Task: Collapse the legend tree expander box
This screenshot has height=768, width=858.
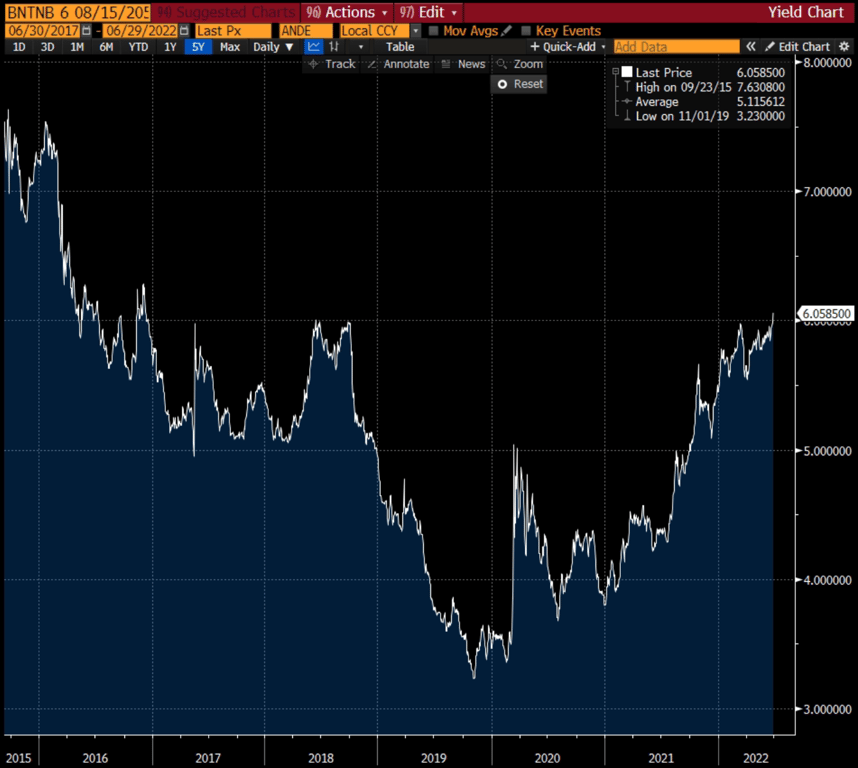Action: coord(616,72)
